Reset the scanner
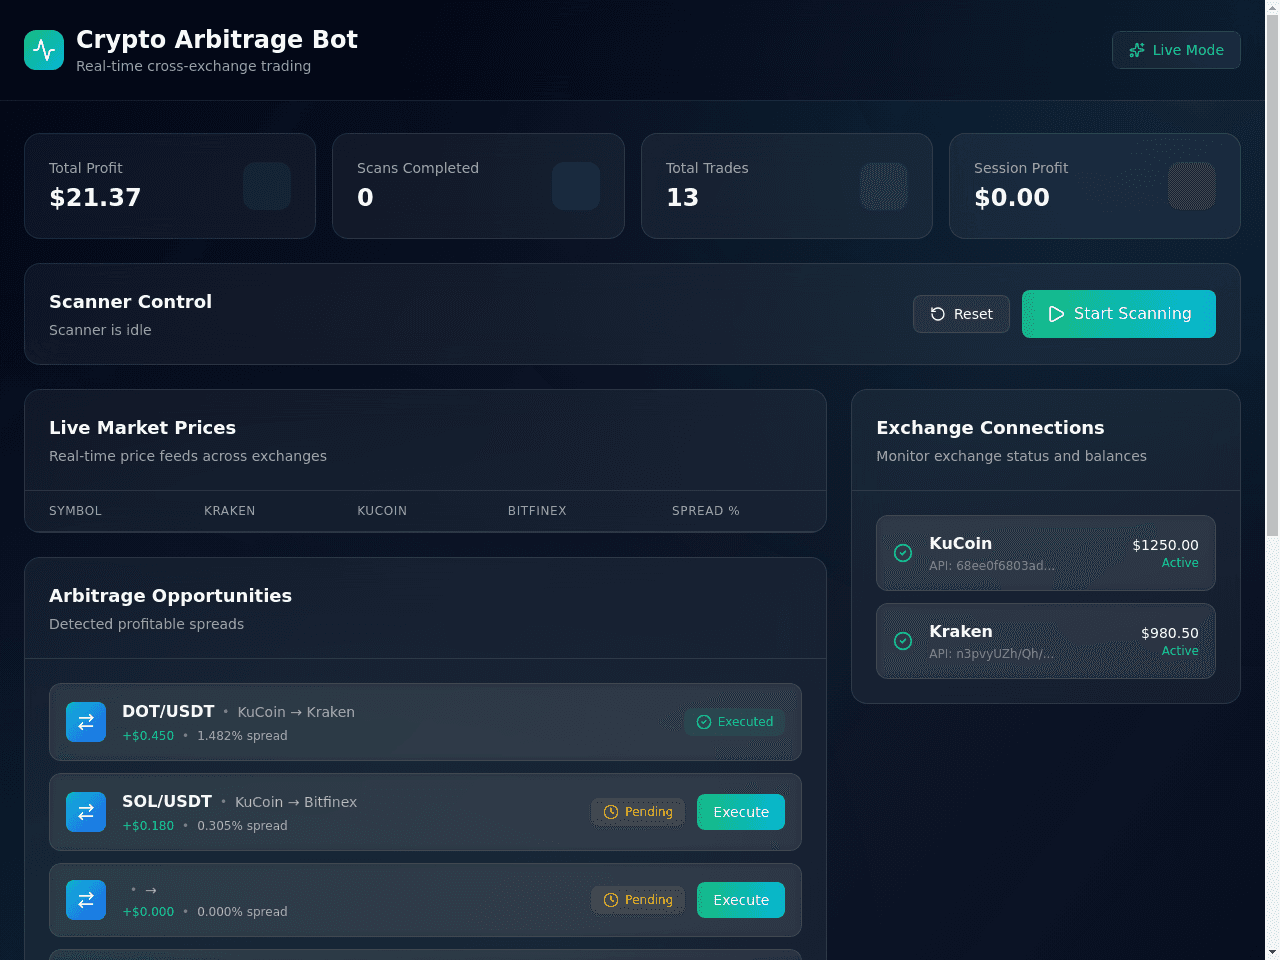 [961, 314]
